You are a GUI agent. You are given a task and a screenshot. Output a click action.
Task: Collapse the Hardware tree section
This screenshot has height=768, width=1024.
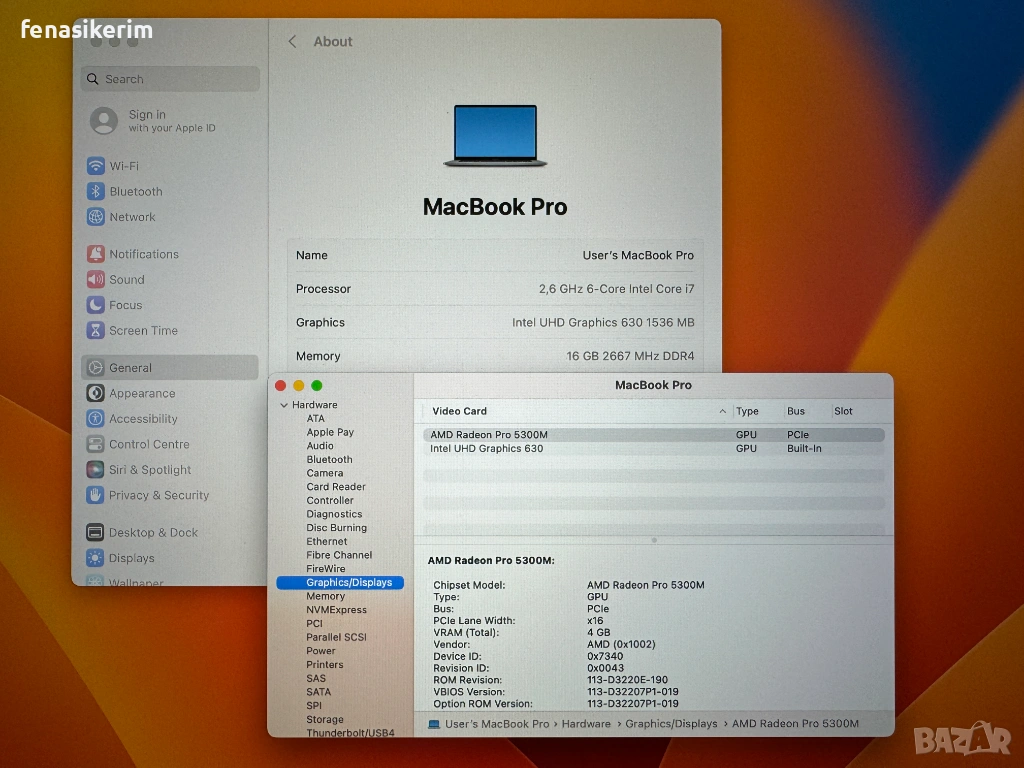click(x=284, y=405)
